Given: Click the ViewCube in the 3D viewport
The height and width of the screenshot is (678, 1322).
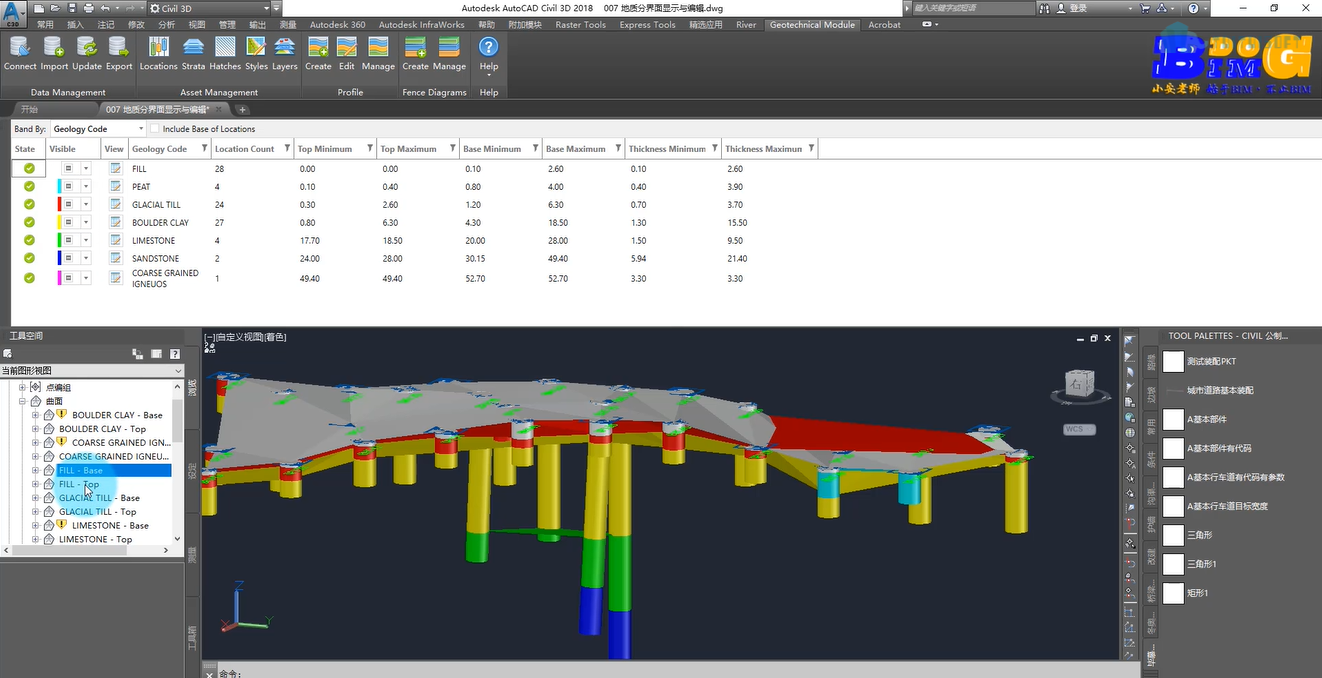Looking at the screenshot, I should 1073,381.
